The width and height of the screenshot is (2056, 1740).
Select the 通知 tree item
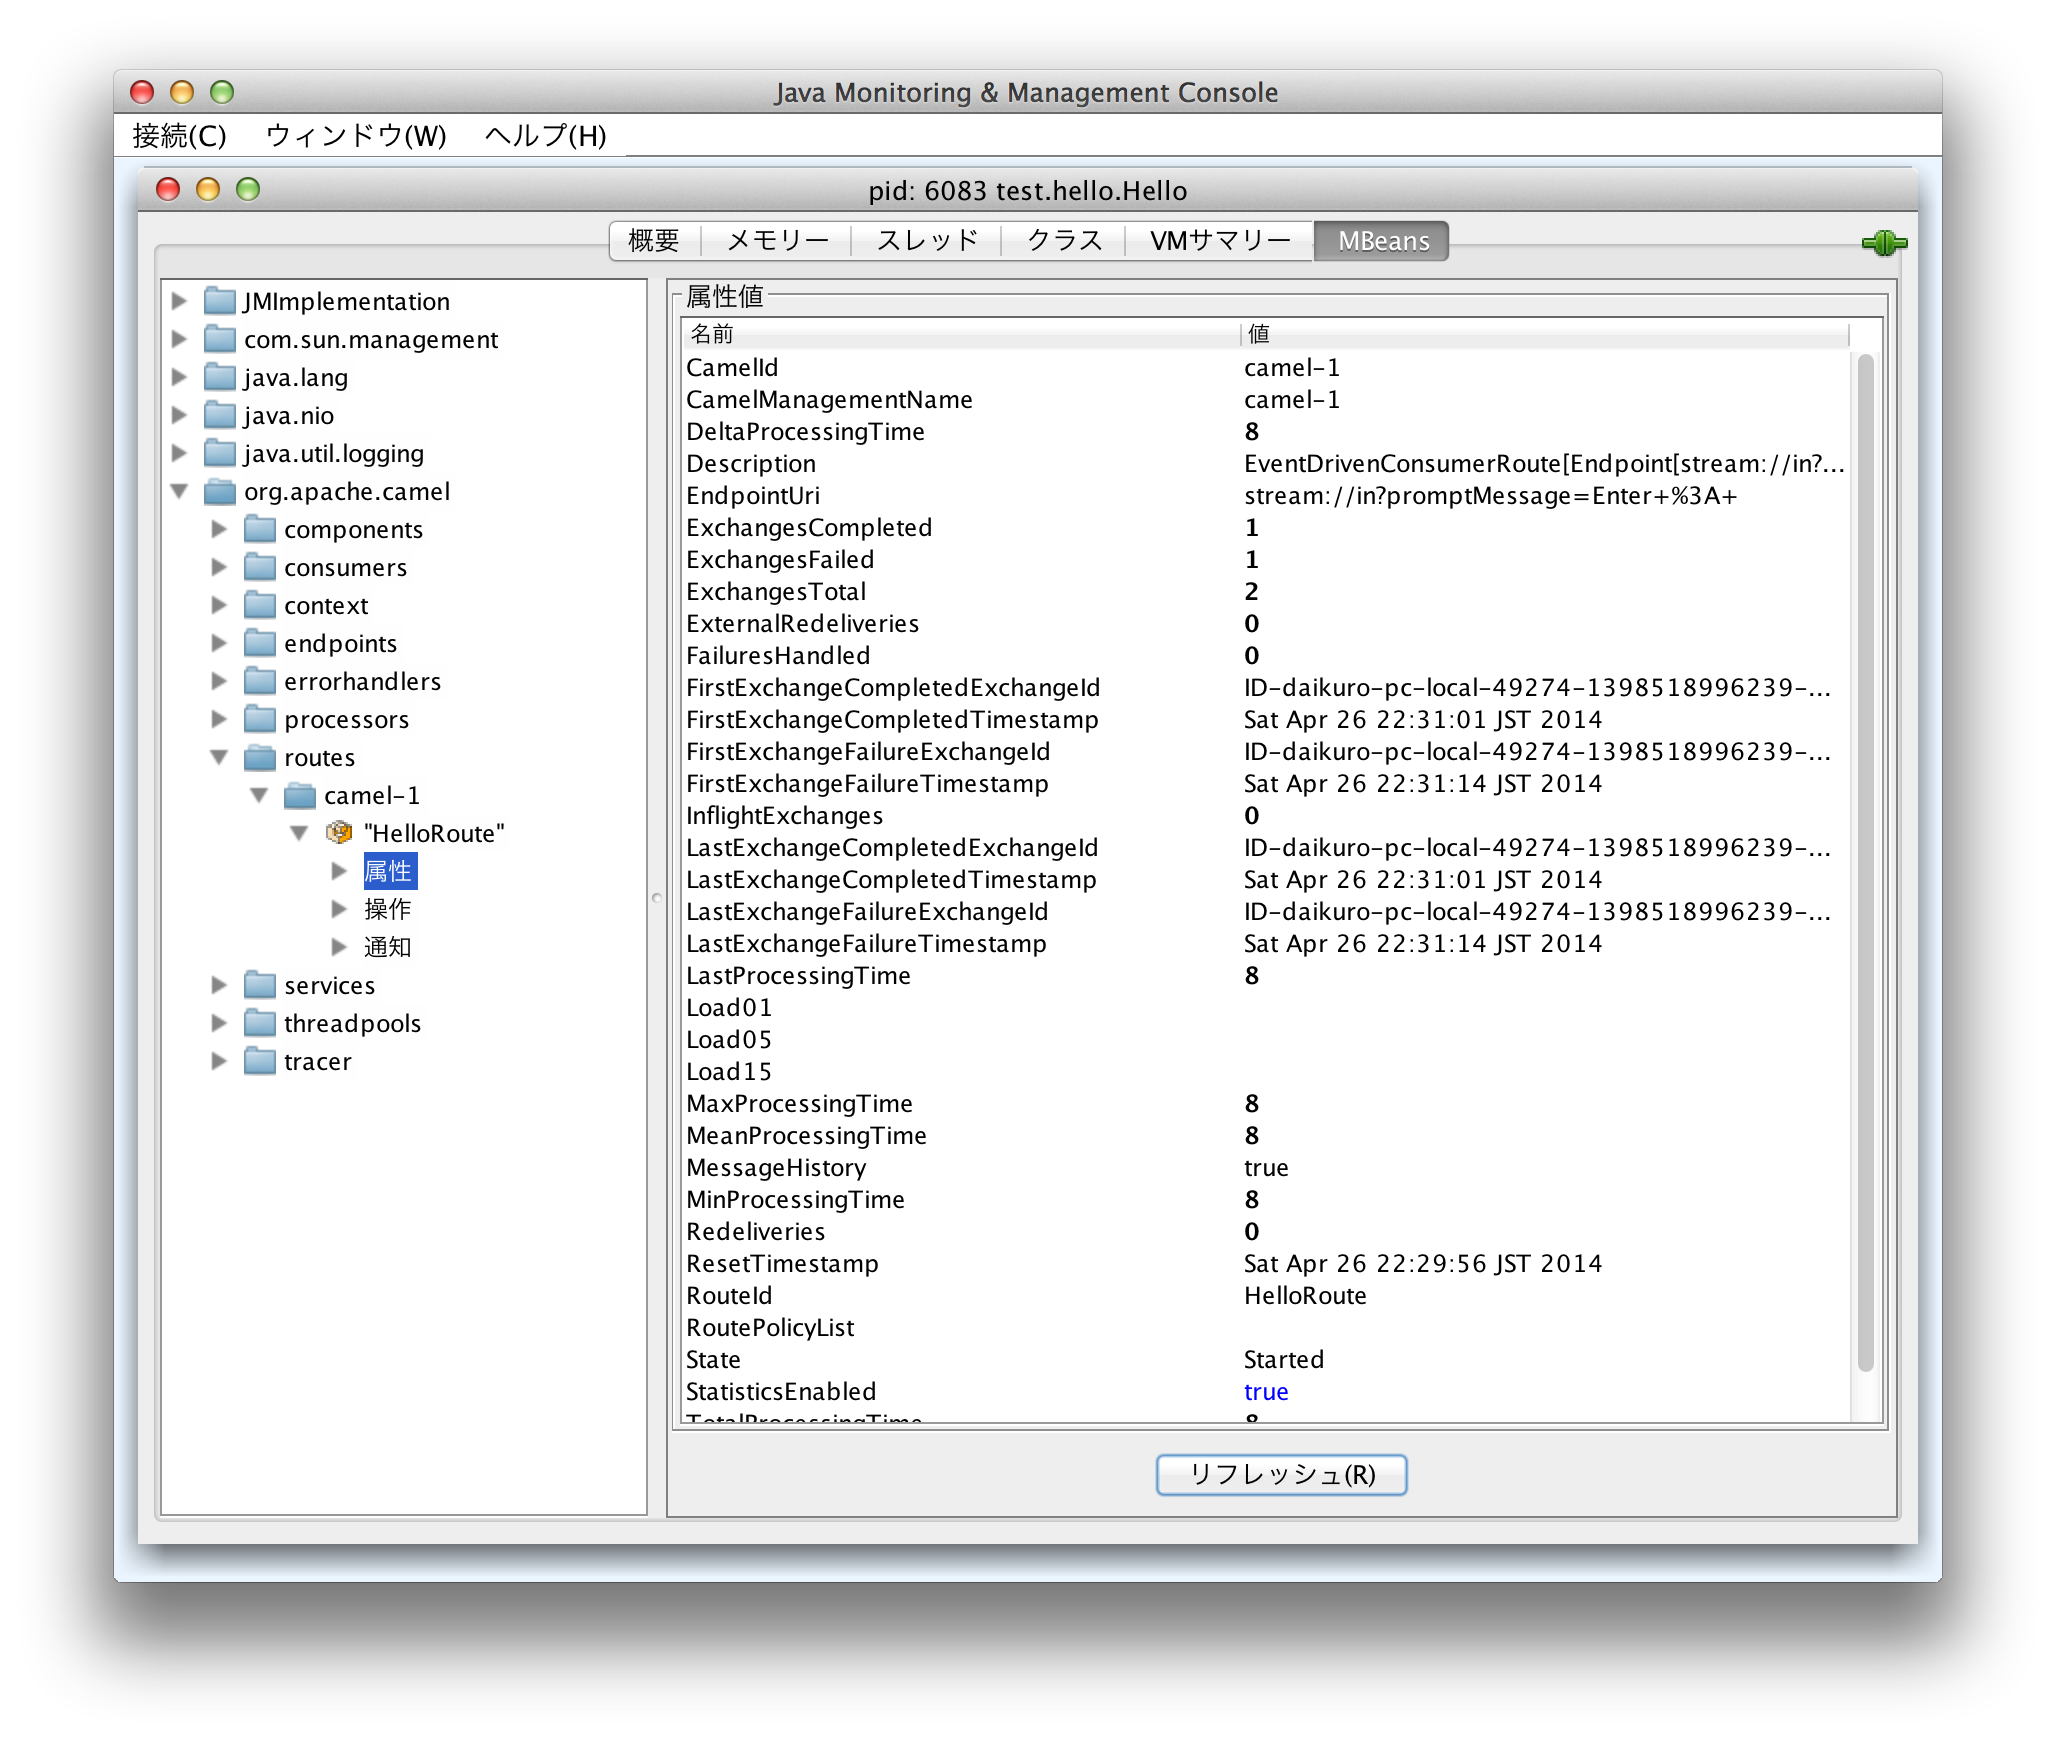(388, 947)
